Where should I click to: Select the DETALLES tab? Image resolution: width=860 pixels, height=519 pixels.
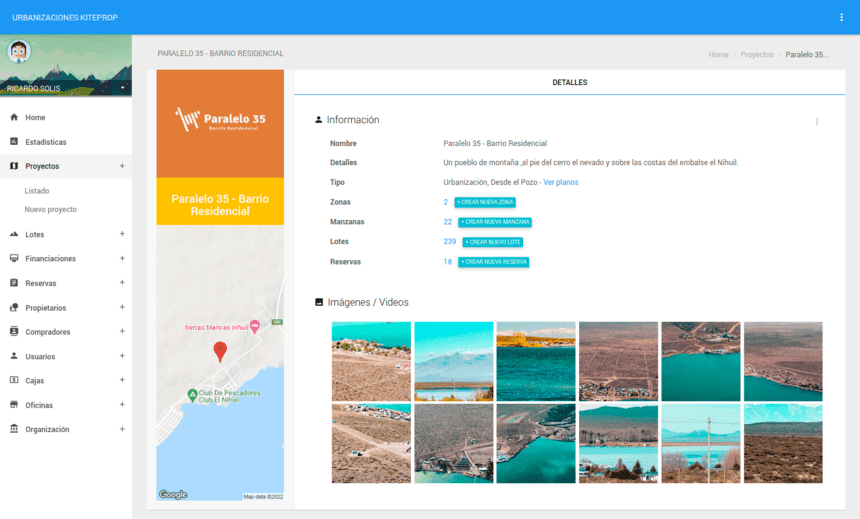[x=569, y=82]
